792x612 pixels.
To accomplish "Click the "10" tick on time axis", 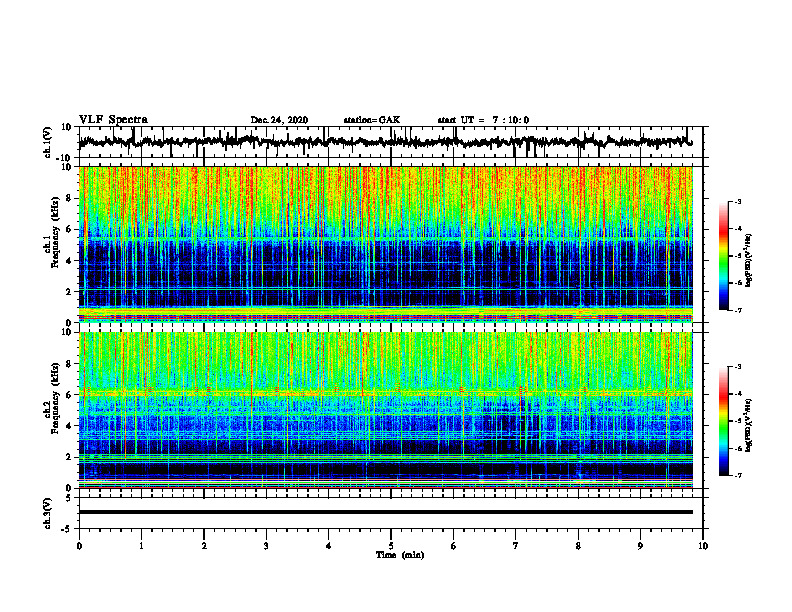I will click(703, 546).
